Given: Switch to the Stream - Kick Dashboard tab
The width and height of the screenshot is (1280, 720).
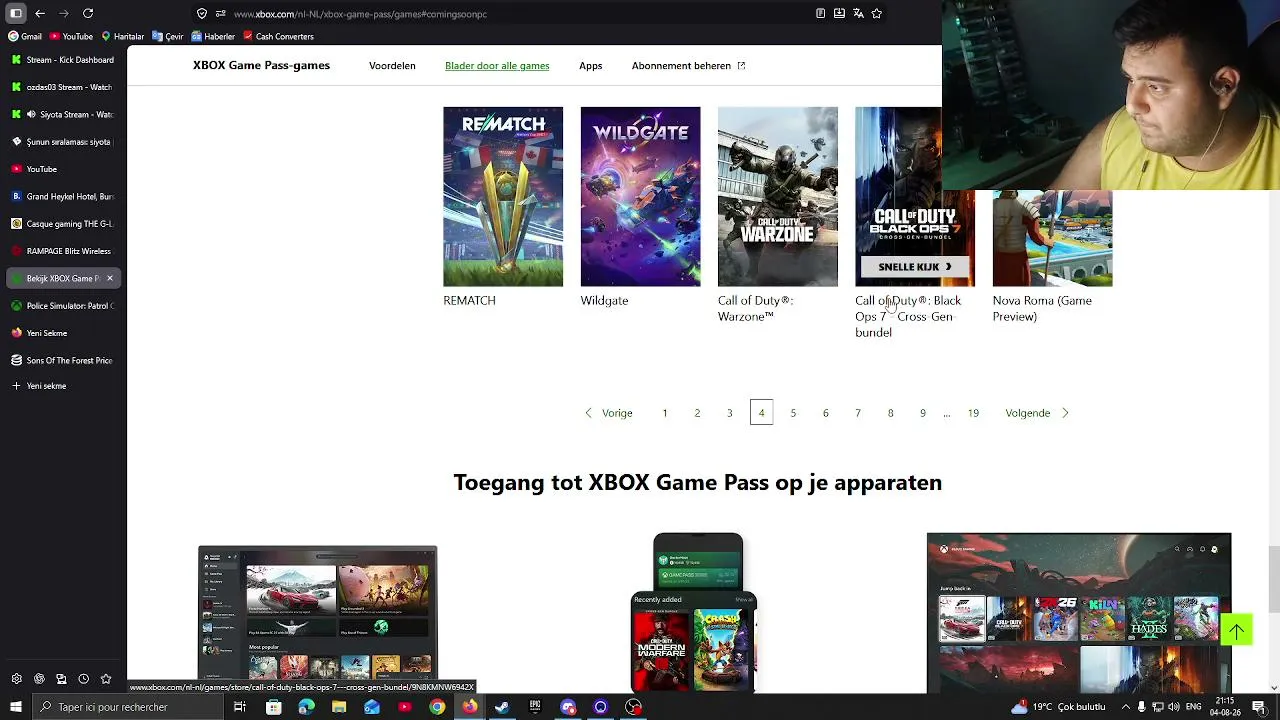Looking at the screenshot, I should click(x=63, y=60).
